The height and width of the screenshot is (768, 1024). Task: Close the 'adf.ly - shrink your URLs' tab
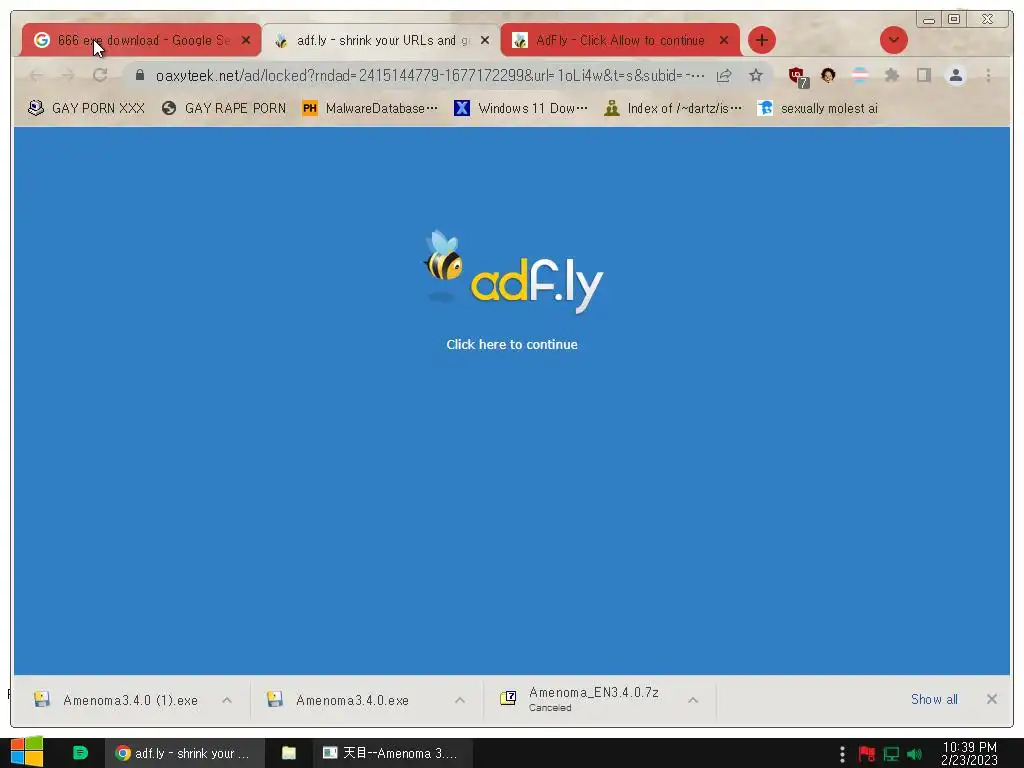(485, 40)
